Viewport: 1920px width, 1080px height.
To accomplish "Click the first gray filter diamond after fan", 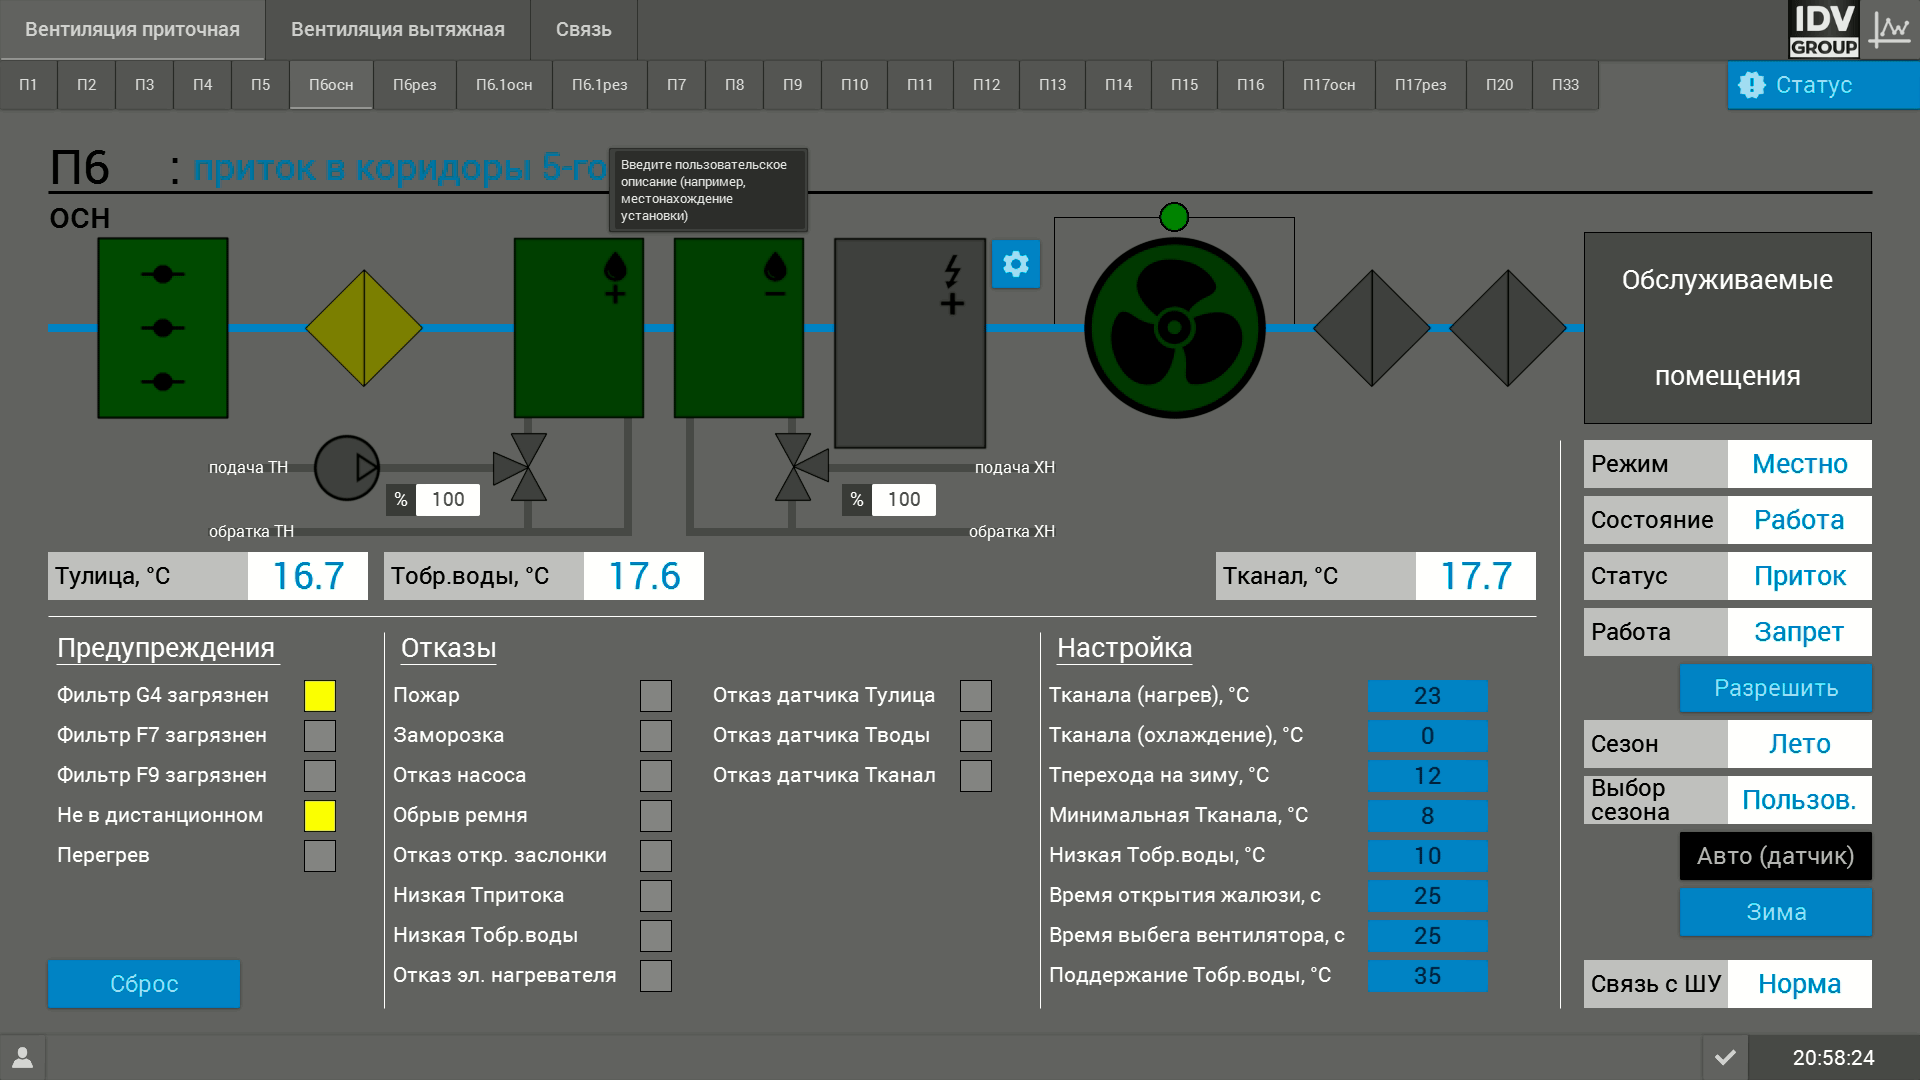I will coord(1372,328).
